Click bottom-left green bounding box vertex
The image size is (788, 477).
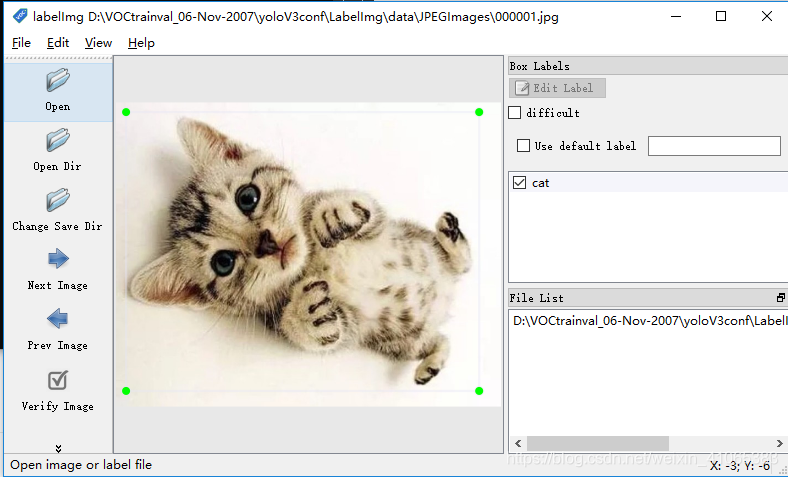click(126, 391)
